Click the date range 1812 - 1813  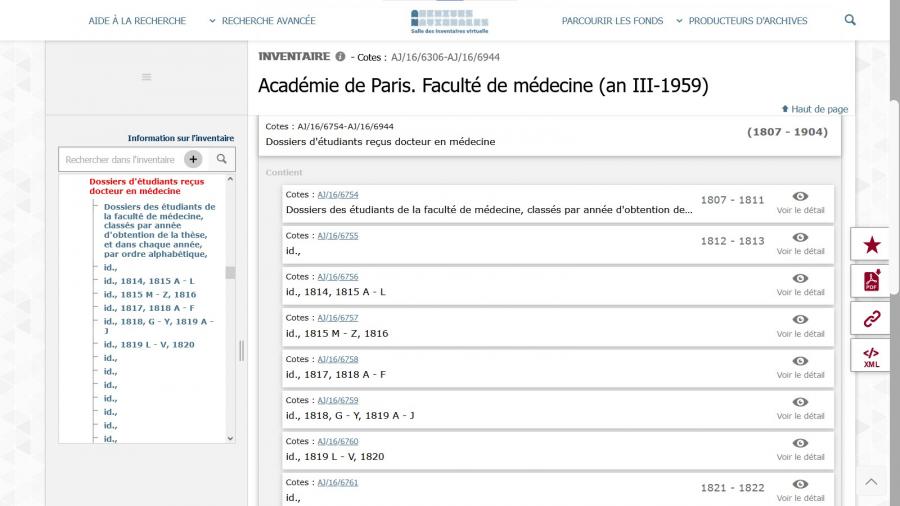[x=732, y=241]
